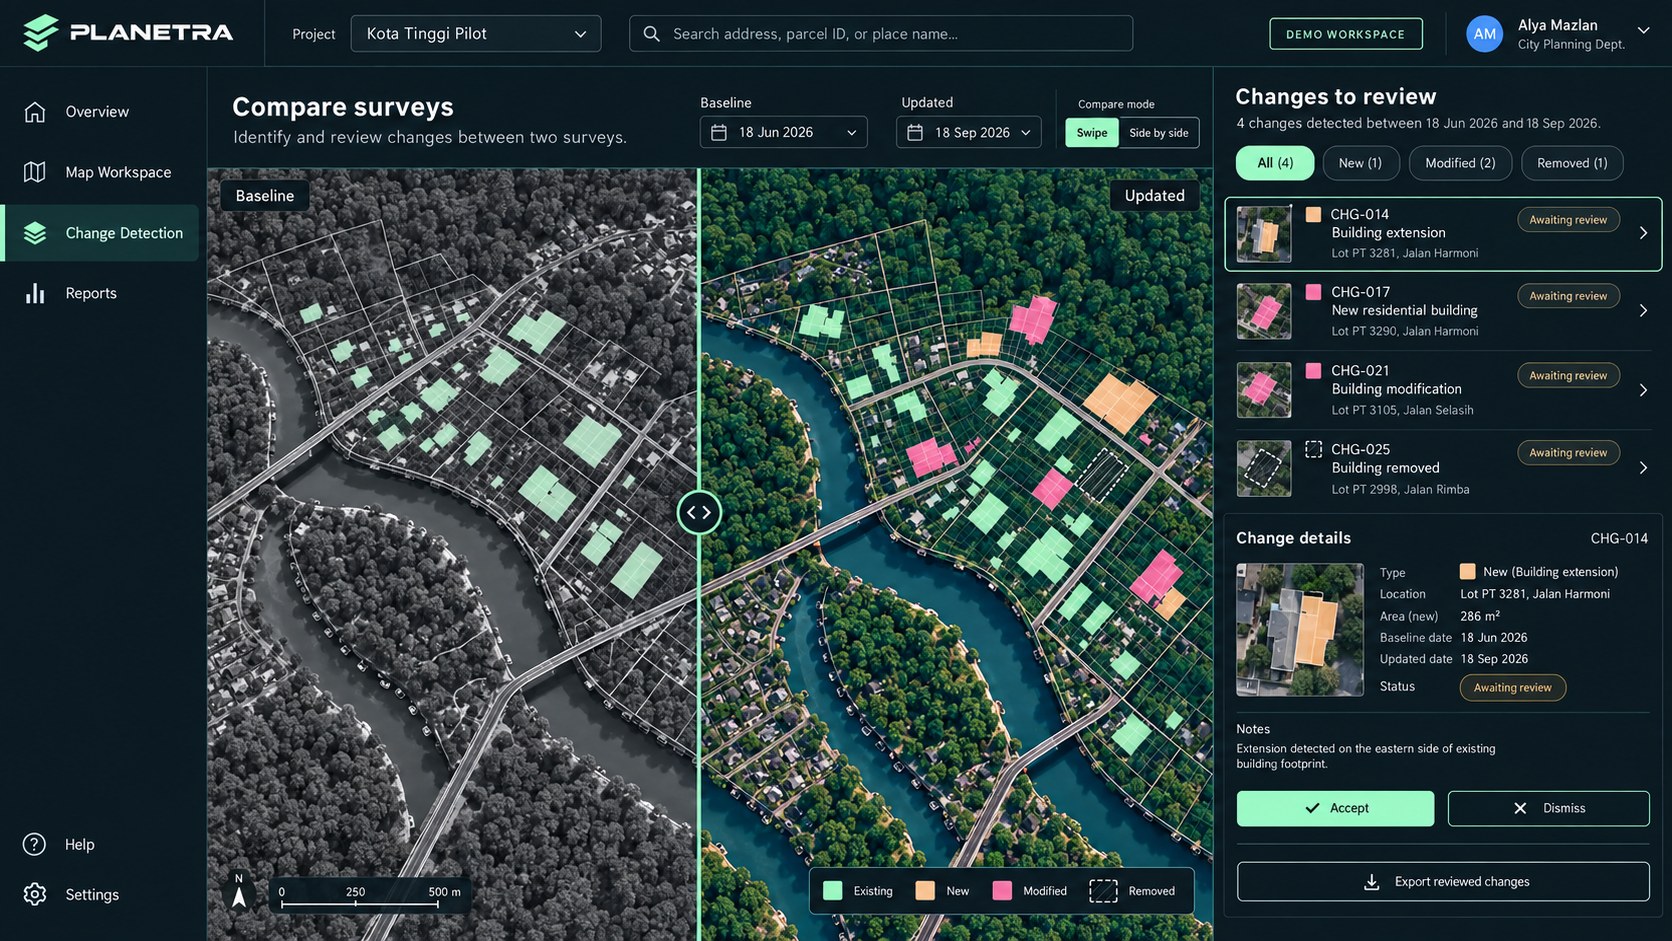Switch compare mode to Swipe
The width and height of the screenshot is (1672, 941).
tap(1092, 133)
